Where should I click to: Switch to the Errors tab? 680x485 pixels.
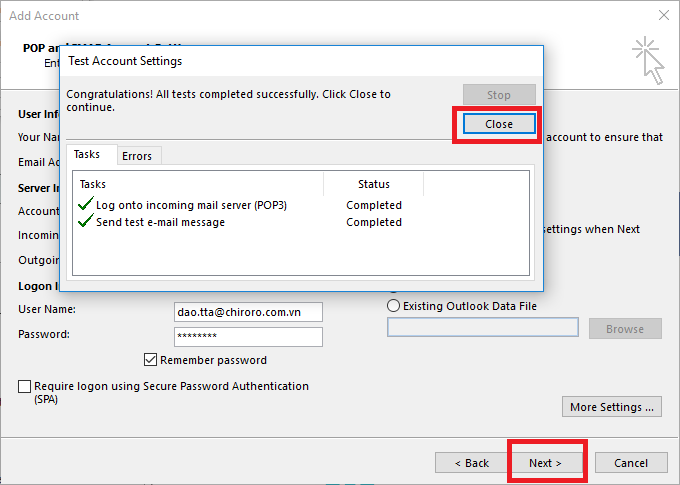(137, 156)
